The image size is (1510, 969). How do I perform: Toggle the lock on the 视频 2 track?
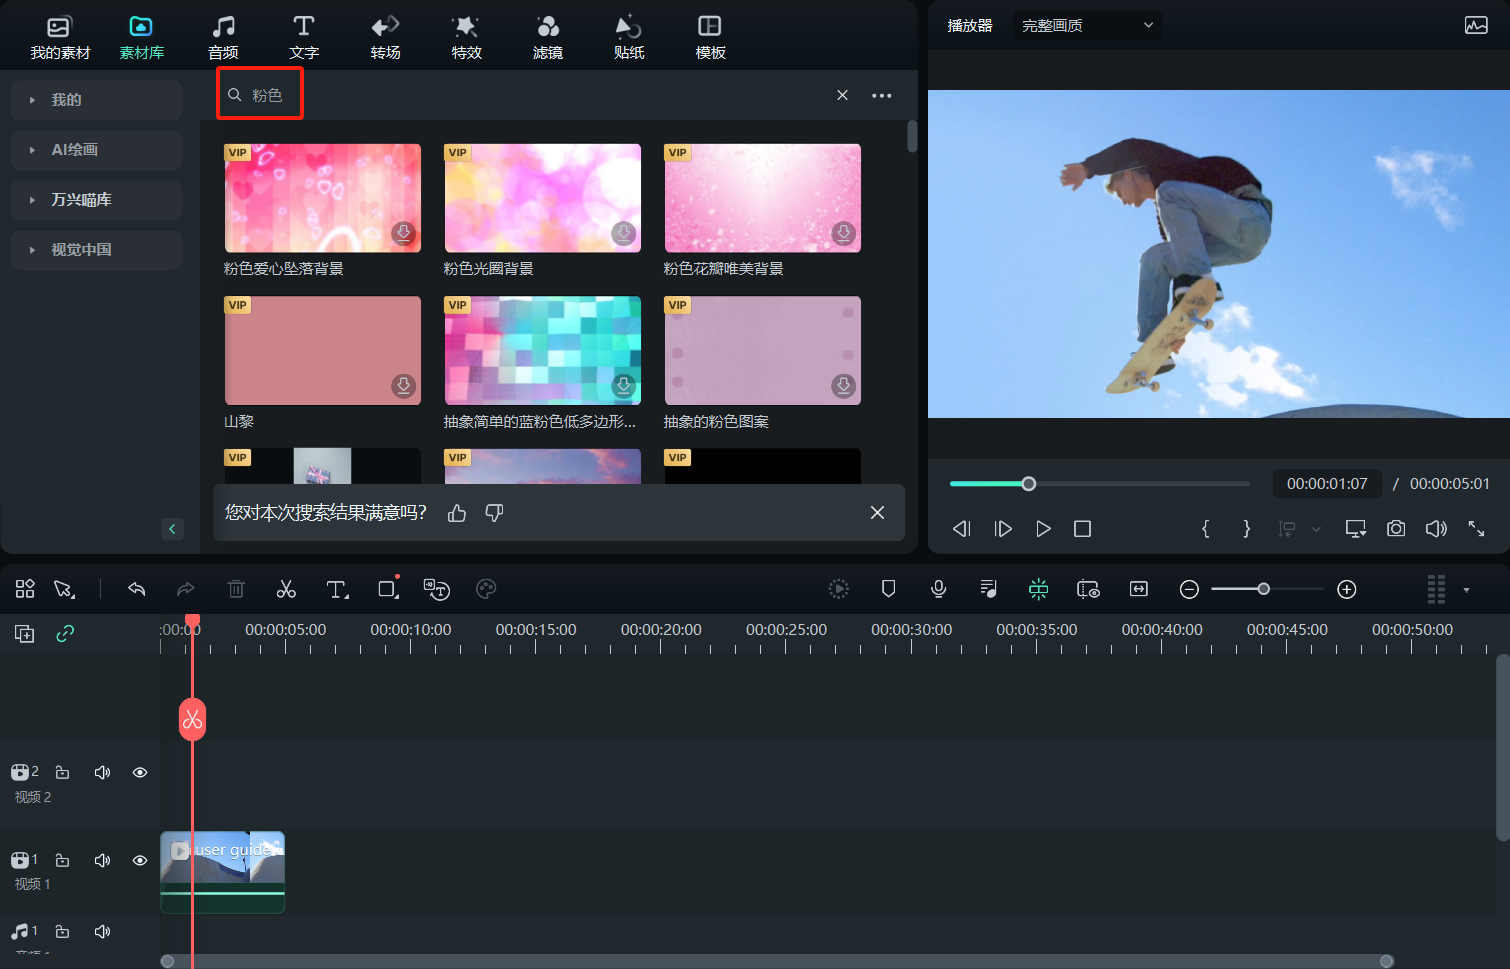[x=62, y=772]
